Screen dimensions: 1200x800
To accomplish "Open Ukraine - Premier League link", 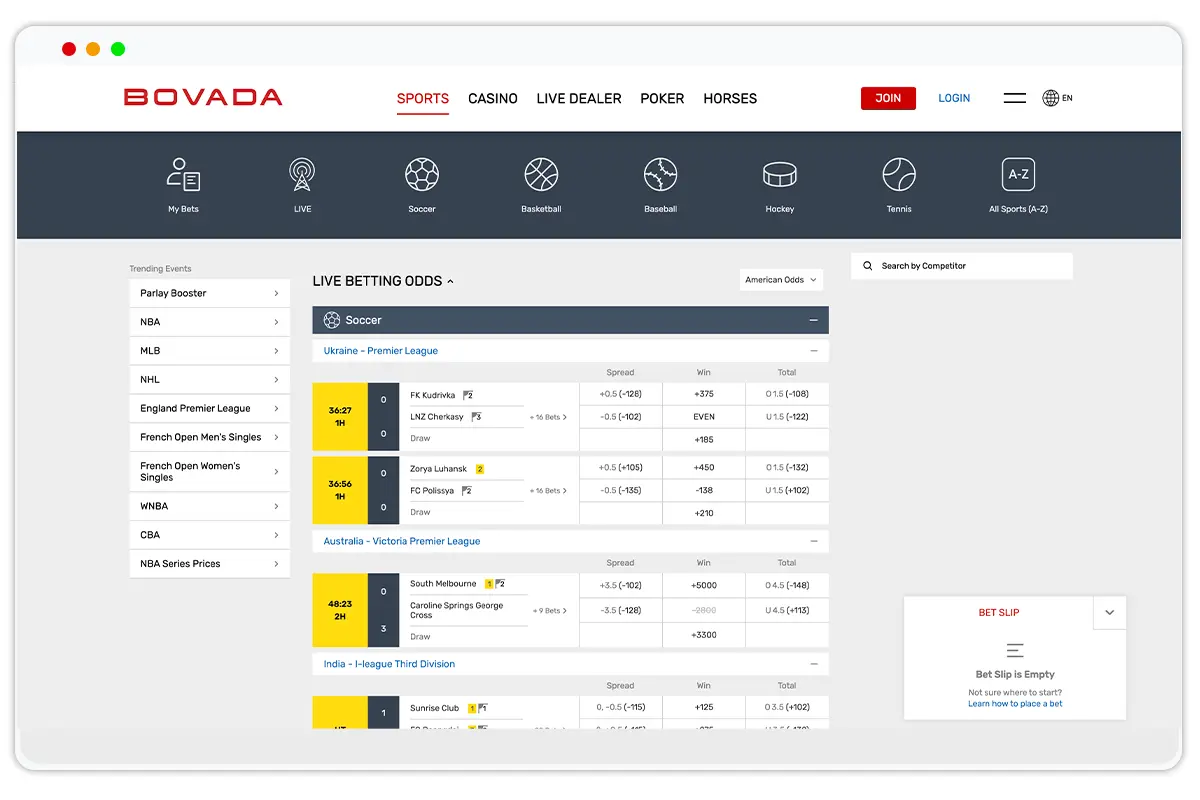I will [x=381, y=351].
